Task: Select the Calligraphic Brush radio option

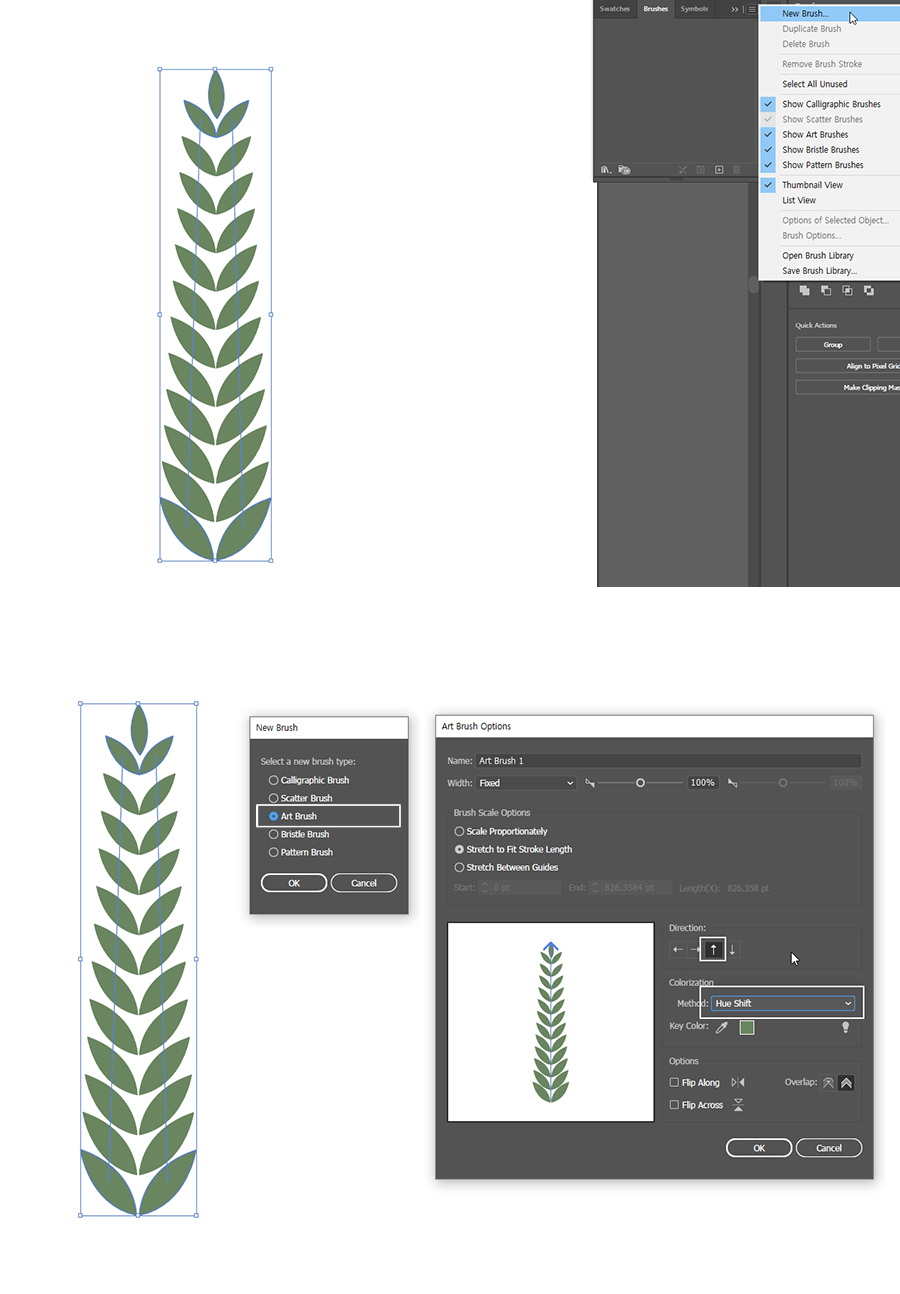Action: point(274,780)
